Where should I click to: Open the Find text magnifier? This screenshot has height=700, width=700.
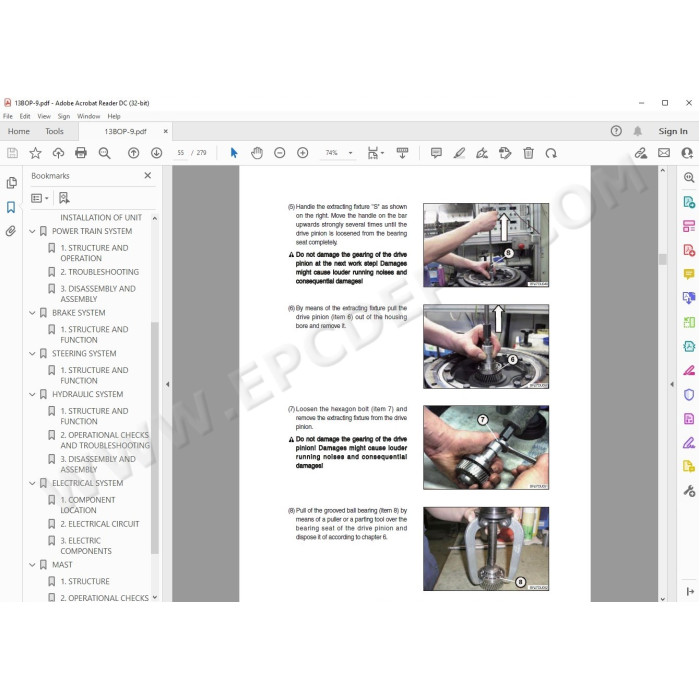click(x=104, y=153)
